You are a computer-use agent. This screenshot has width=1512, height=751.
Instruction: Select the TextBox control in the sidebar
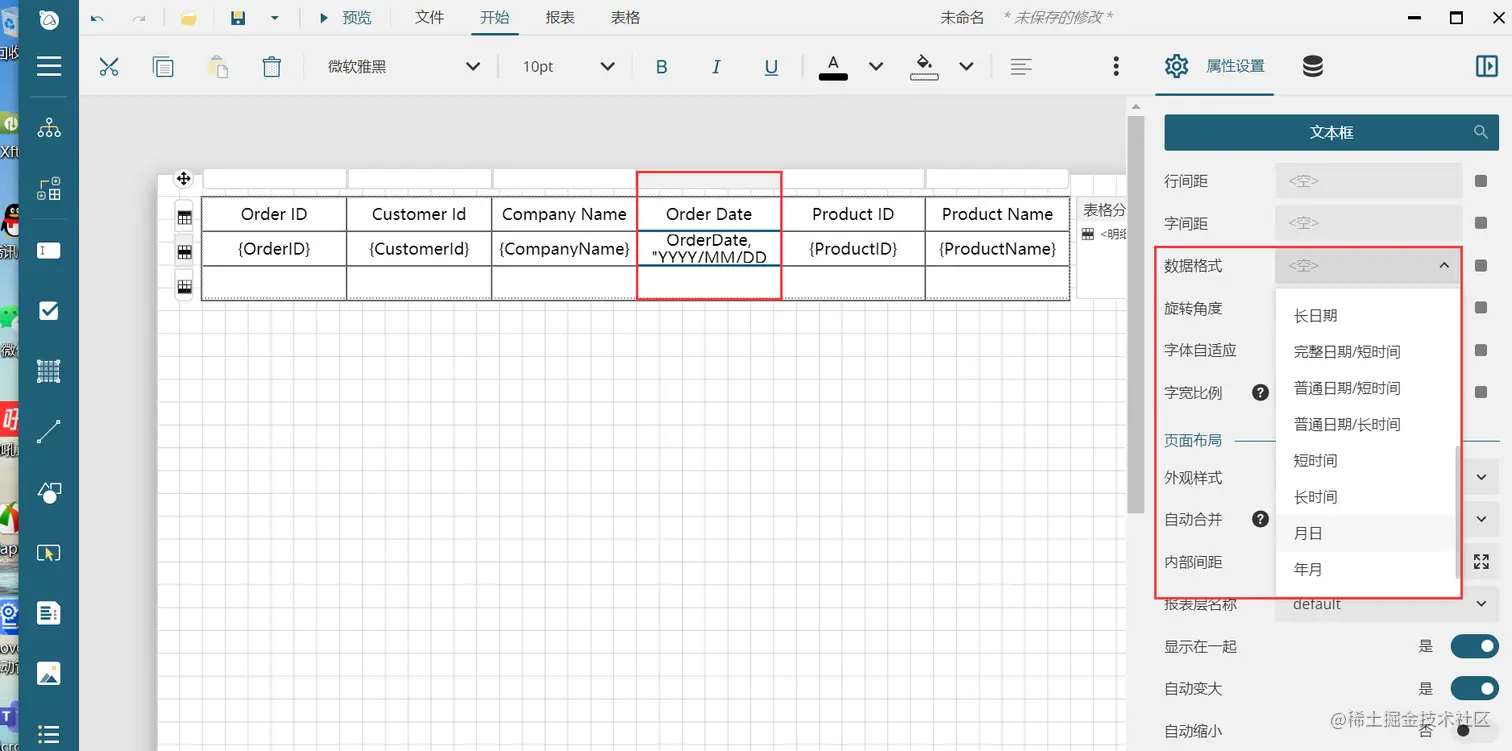click(x=49, y=250)
